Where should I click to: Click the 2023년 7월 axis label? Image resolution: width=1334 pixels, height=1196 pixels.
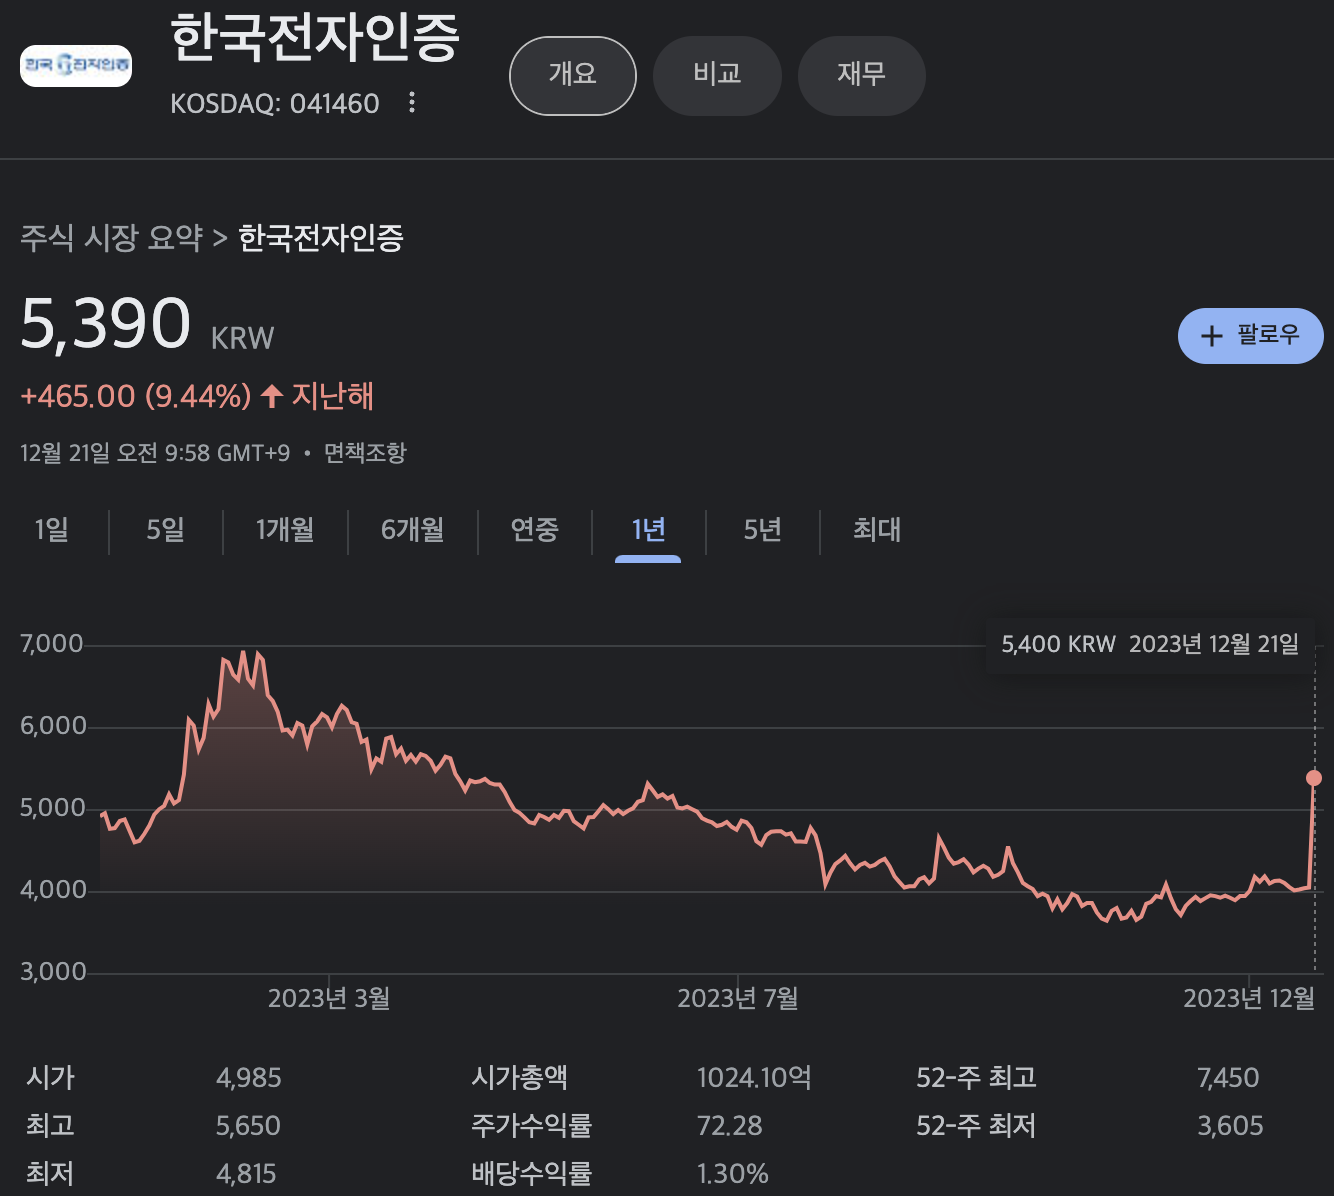(x=738, y=998)
